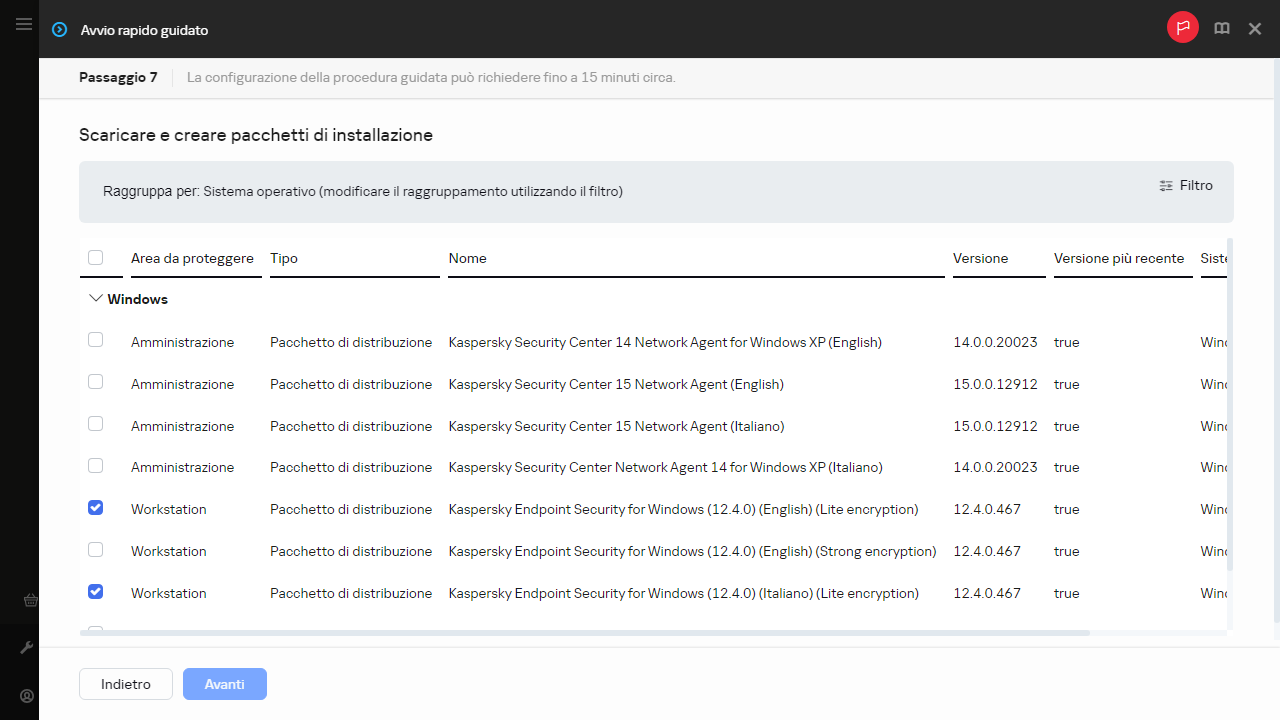This screenshot has width=1280, height=720.
Task: Open the hamburger main menu
Action: tap(24, 24)
